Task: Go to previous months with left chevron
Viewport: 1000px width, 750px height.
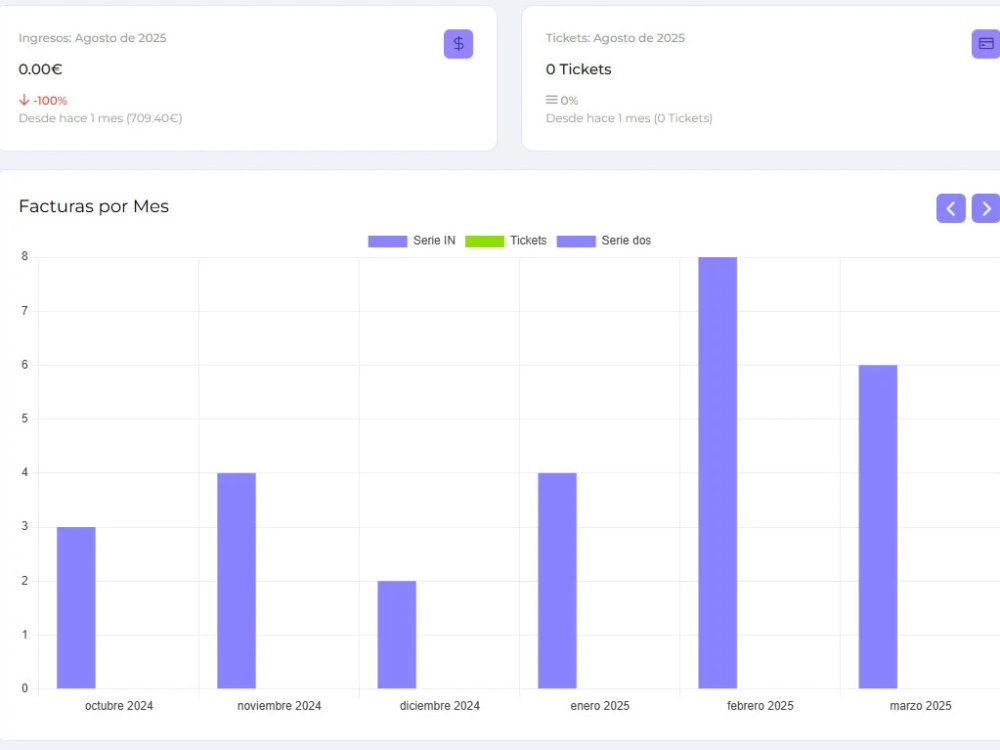Action: tap(950, 209)
